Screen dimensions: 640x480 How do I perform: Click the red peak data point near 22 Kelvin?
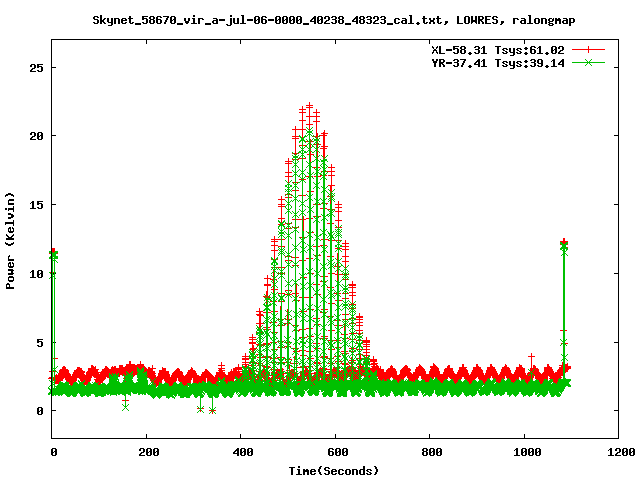(309, 106)
